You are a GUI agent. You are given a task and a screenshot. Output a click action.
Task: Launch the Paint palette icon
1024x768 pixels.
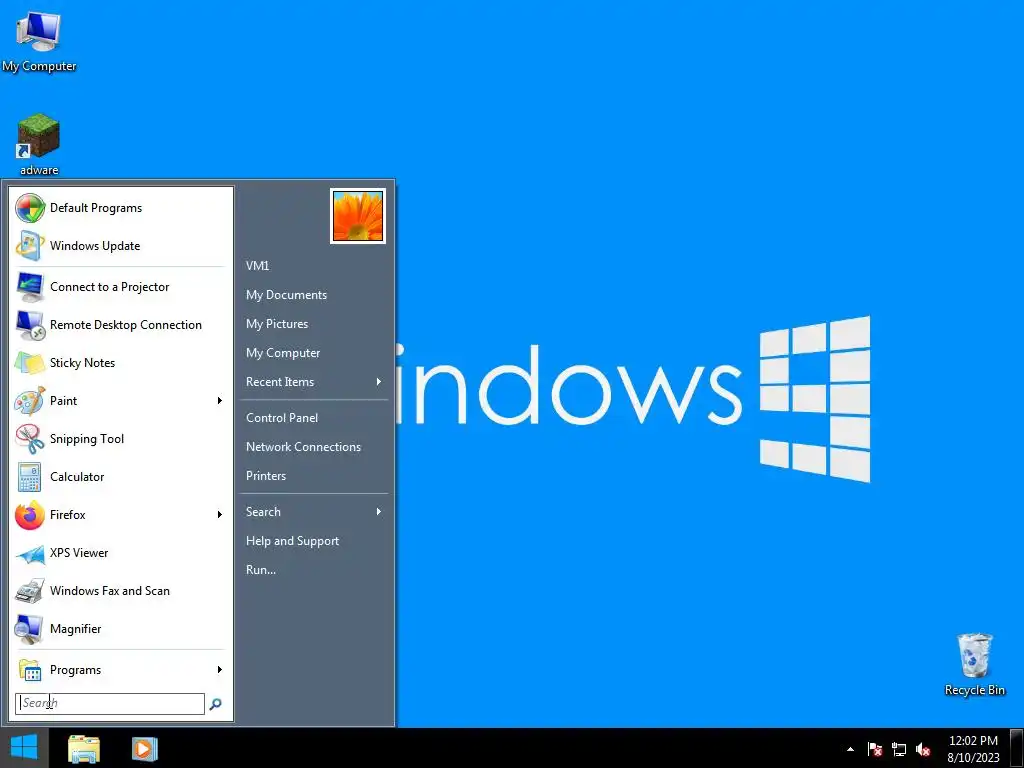pyautogui.click(x=30, y=401)
